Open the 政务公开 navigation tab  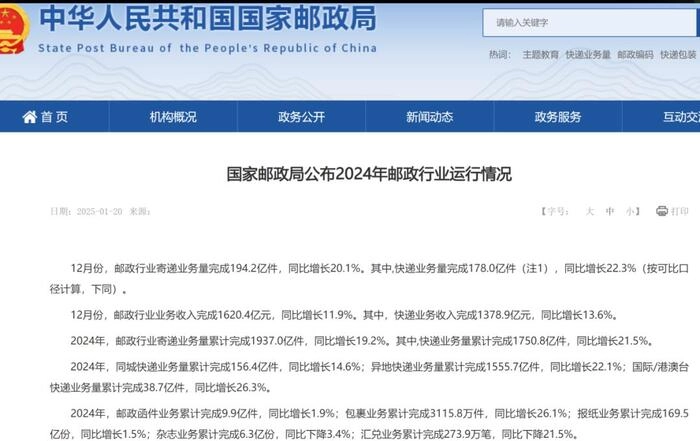tap(301, 117)
